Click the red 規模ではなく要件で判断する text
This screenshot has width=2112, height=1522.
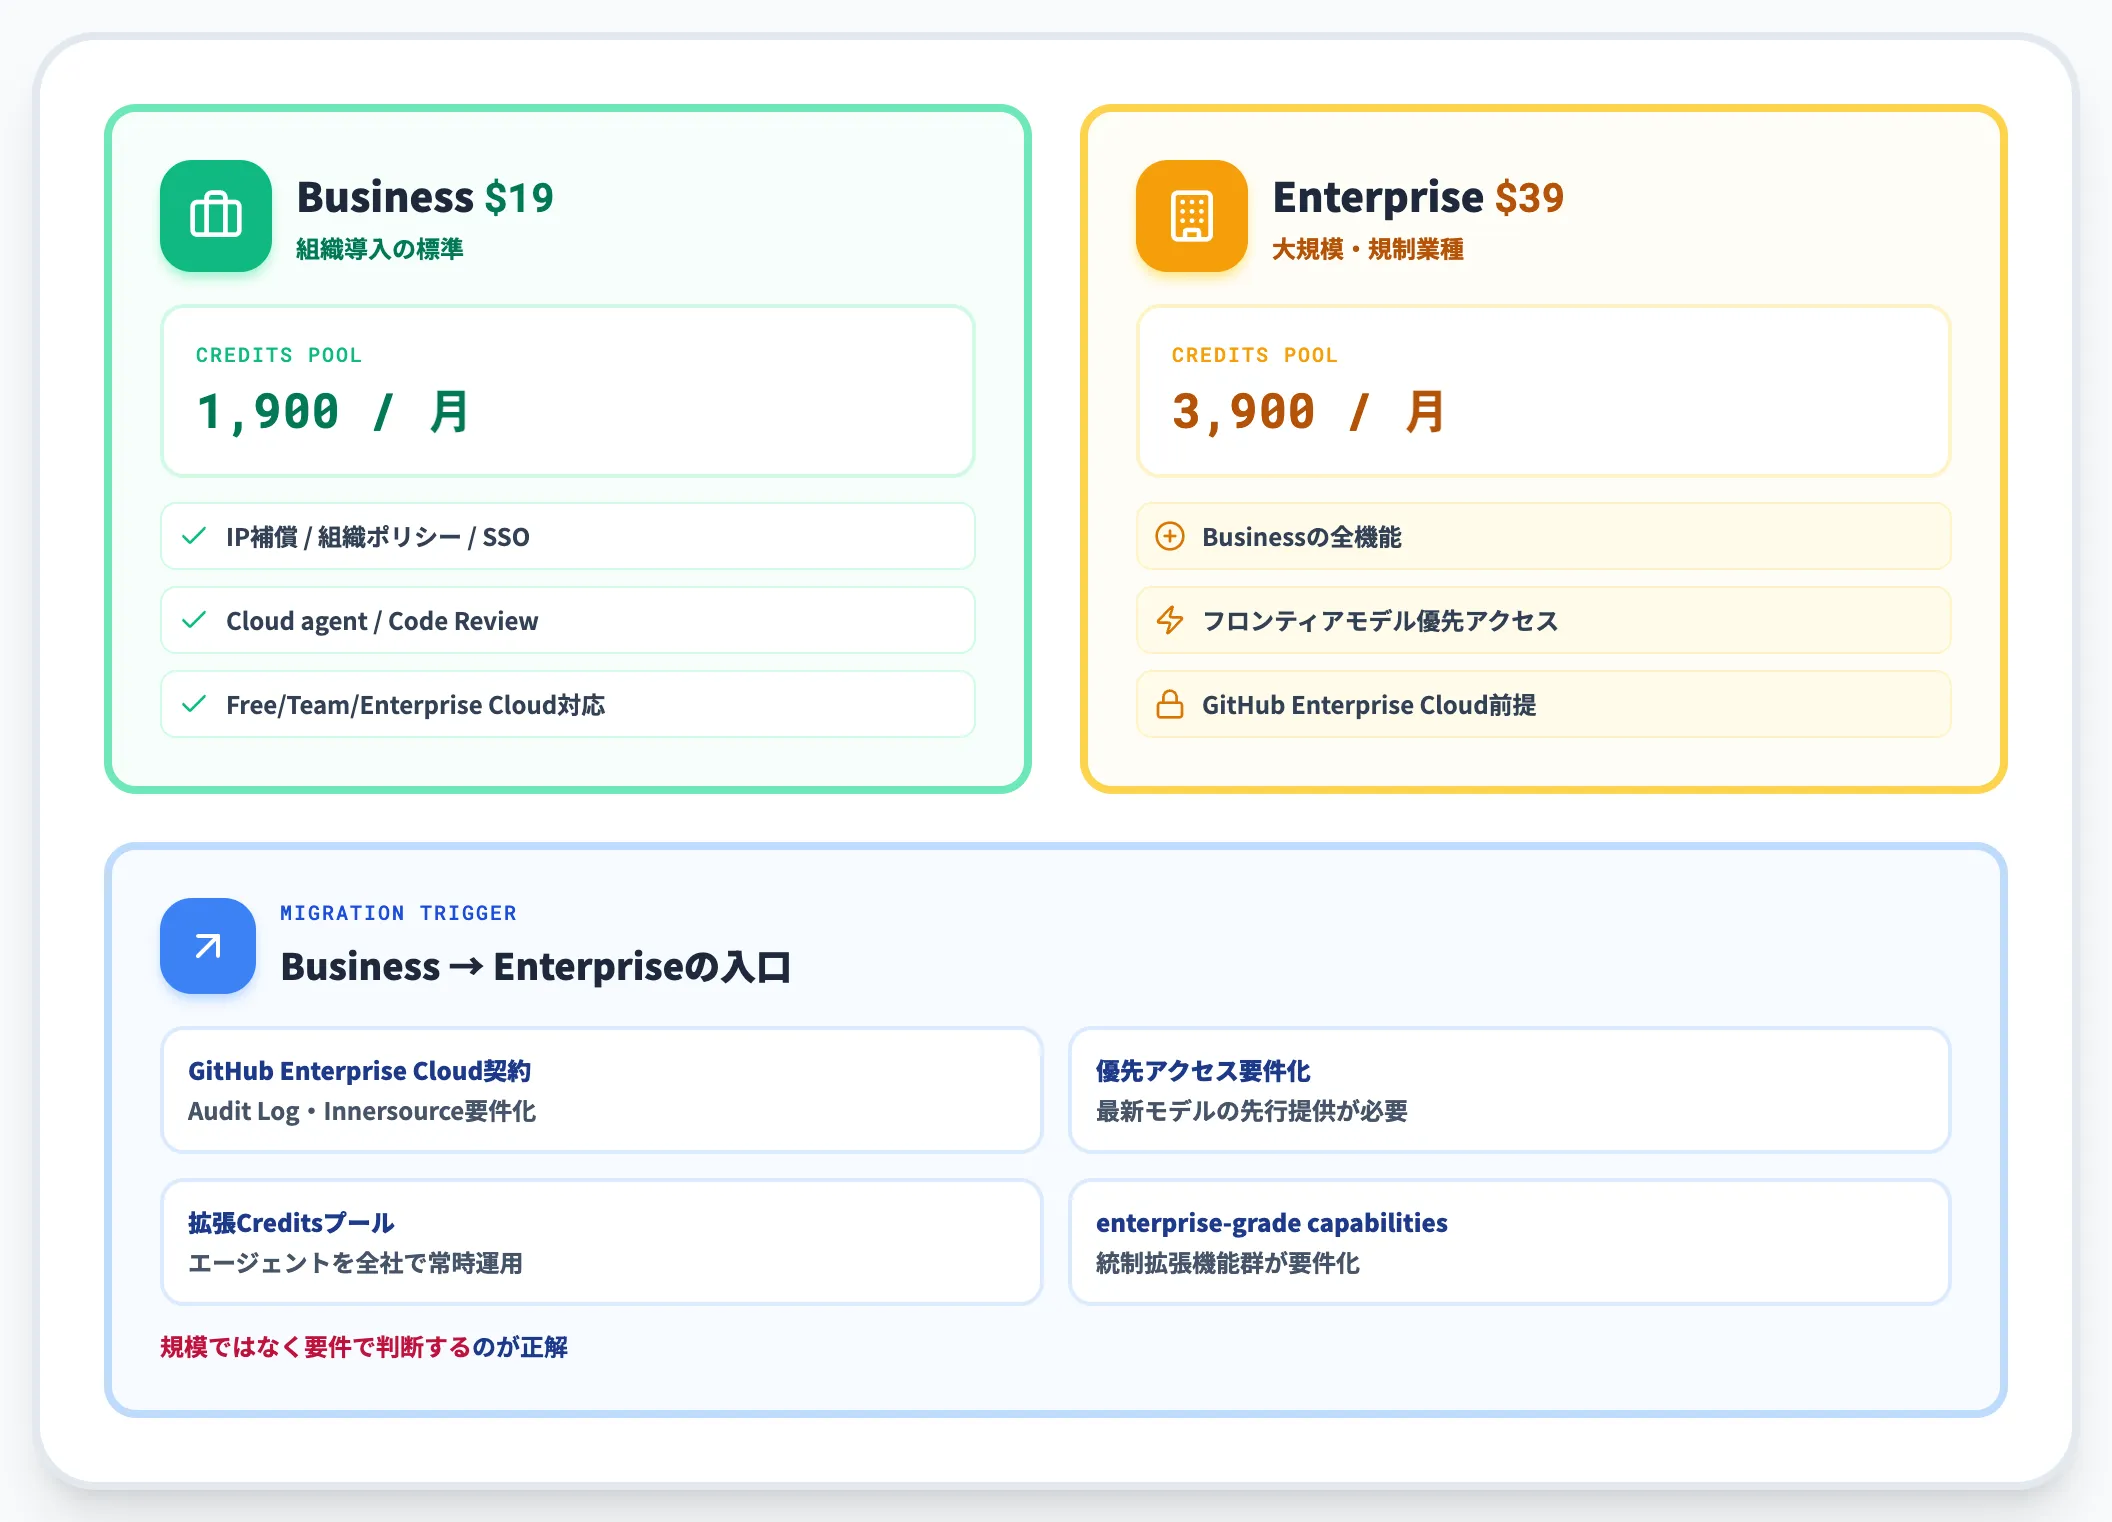click(315, 1347)
